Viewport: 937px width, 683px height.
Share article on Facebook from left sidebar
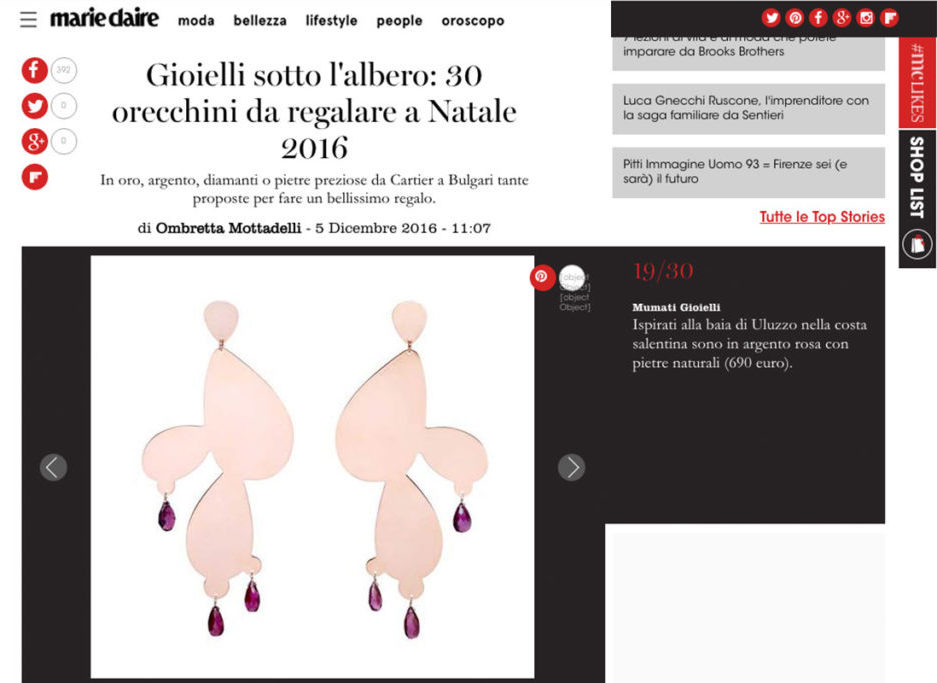35,71
